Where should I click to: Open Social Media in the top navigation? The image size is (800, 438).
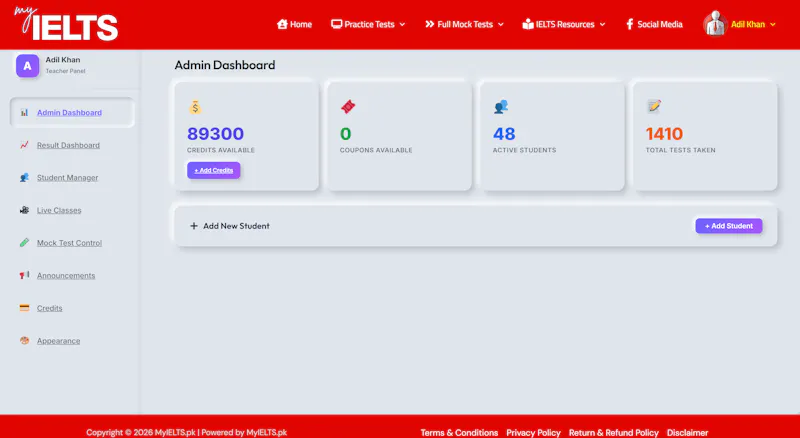[660, 24]
